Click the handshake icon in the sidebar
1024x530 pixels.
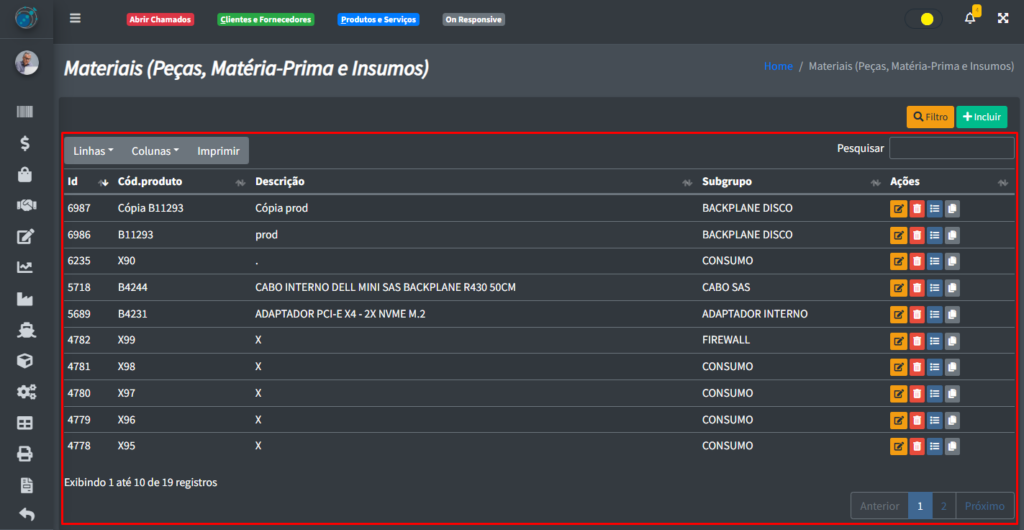pos(26,206)
